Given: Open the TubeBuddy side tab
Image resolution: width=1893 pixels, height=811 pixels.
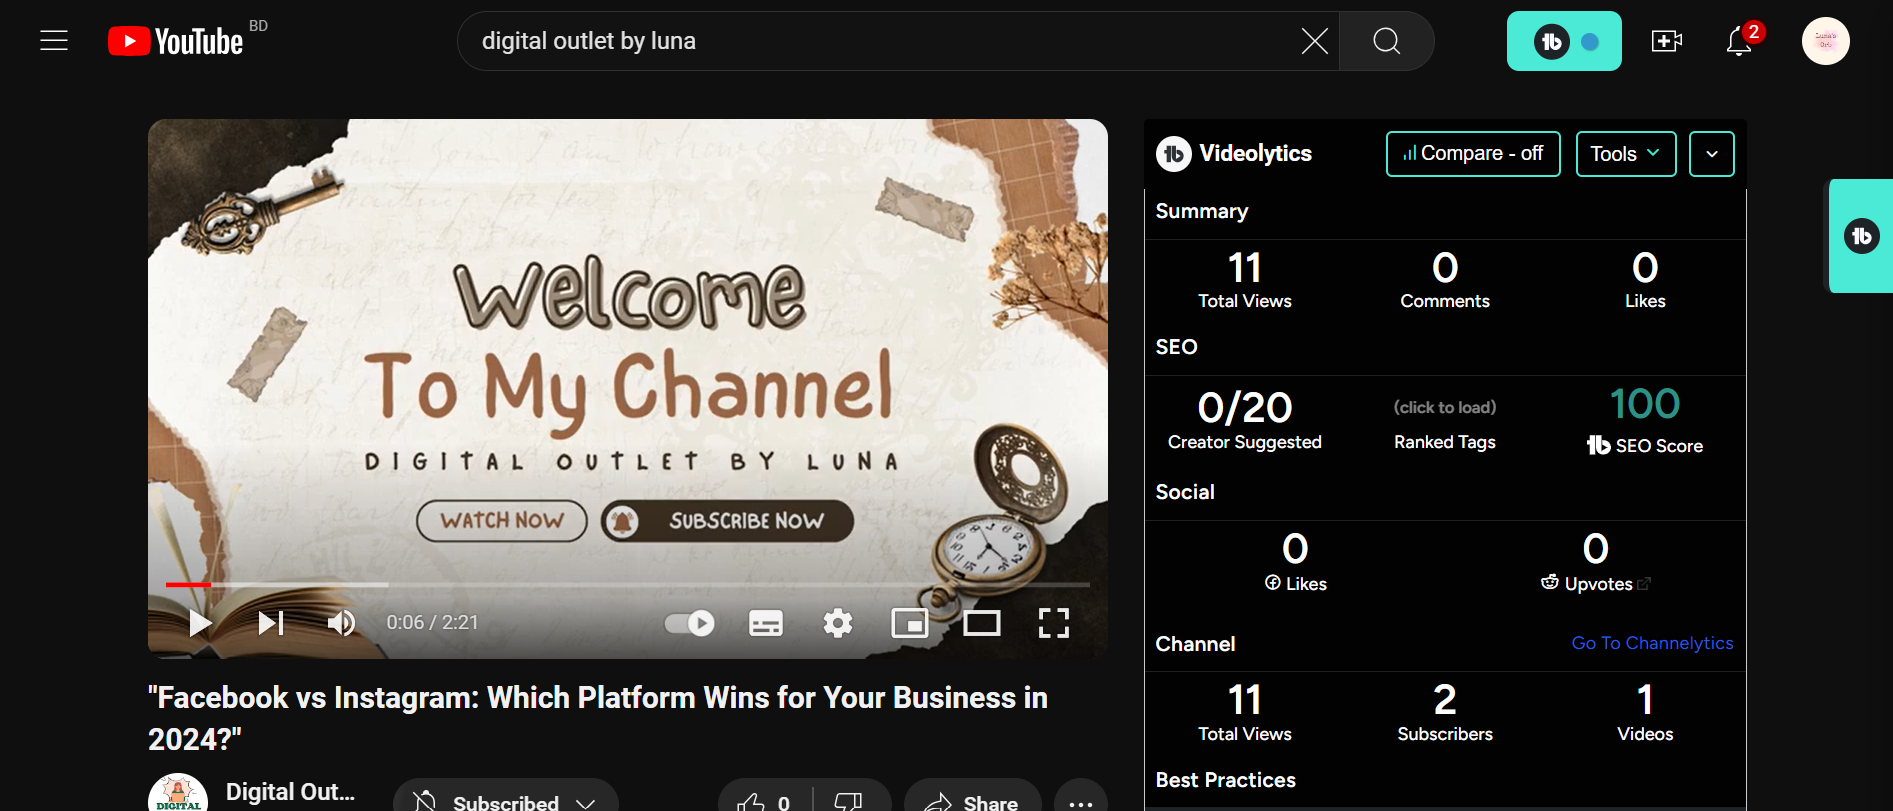Looking at the screenshot, I should click(1861, 236).
